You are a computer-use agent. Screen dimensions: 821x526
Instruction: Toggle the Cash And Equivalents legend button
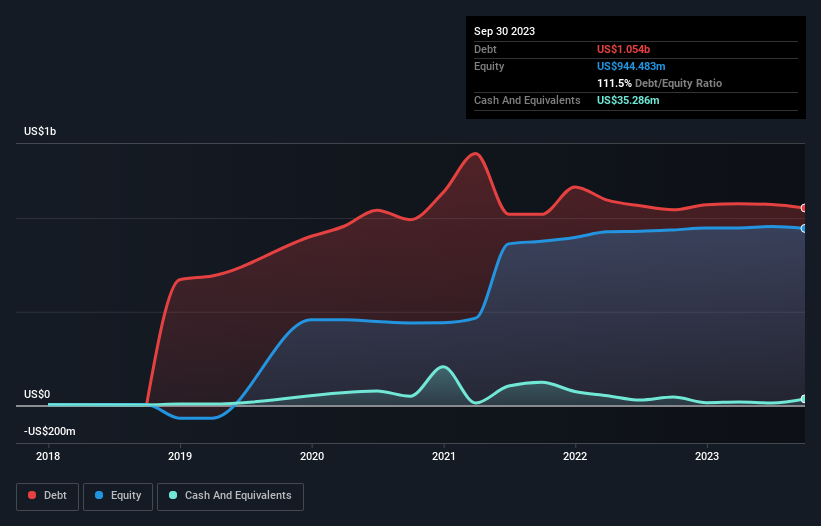[230, 496]
